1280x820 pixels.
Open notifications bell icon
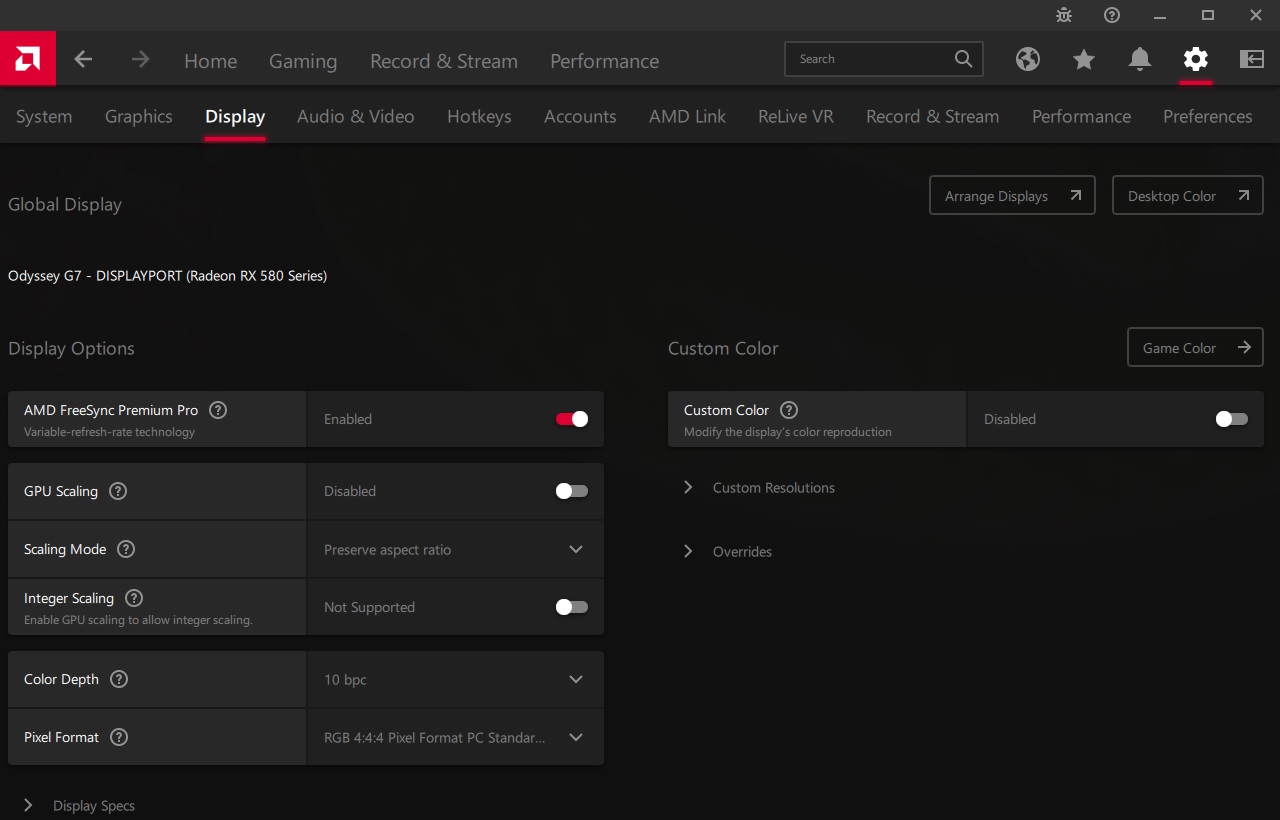(1139, 59)
